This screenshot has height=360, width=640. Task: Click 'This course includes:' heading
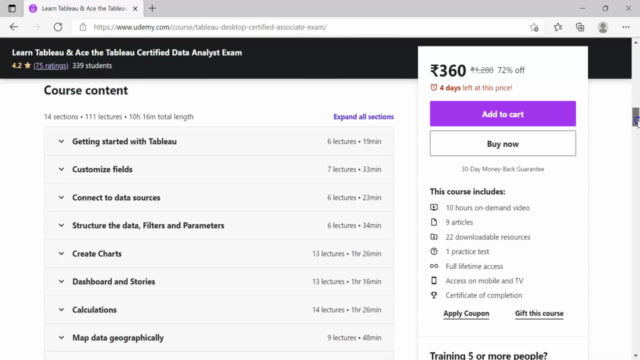467,191
